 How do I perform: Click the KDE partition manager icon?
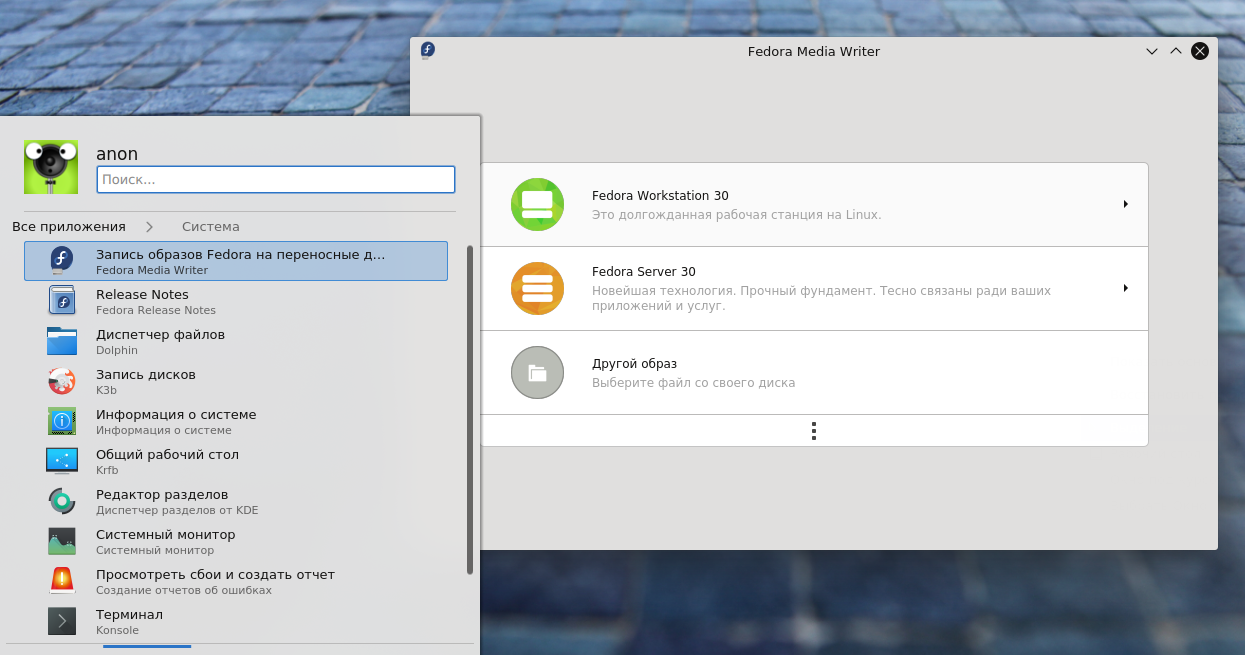[x=62, y=501]
